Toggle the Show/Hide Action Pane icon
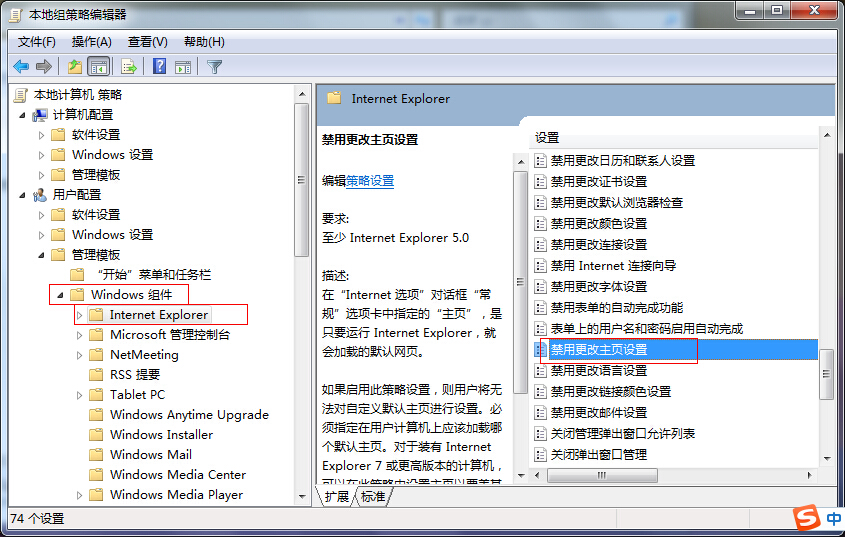Image resolution: width=845 pixels, height=537 pixels. 183,67
